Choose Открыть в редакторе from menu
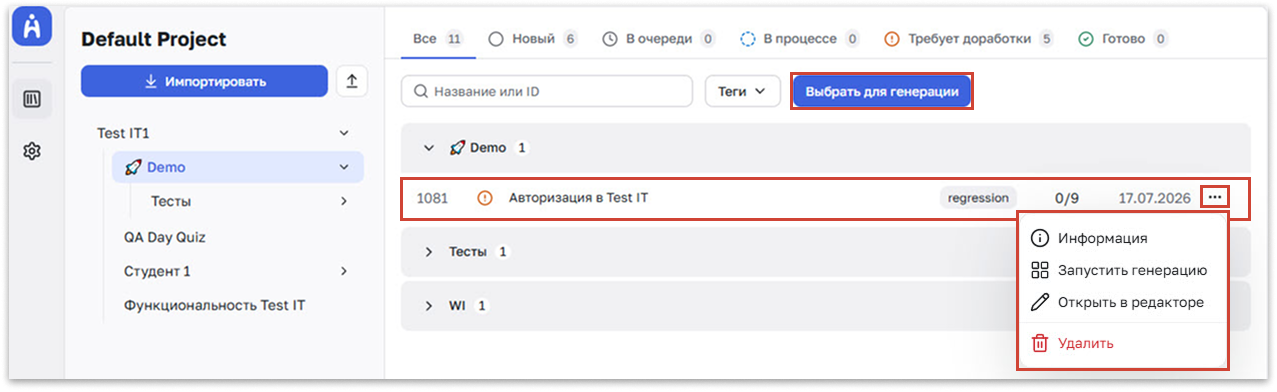1277x392 pixels. [1123, 302]
